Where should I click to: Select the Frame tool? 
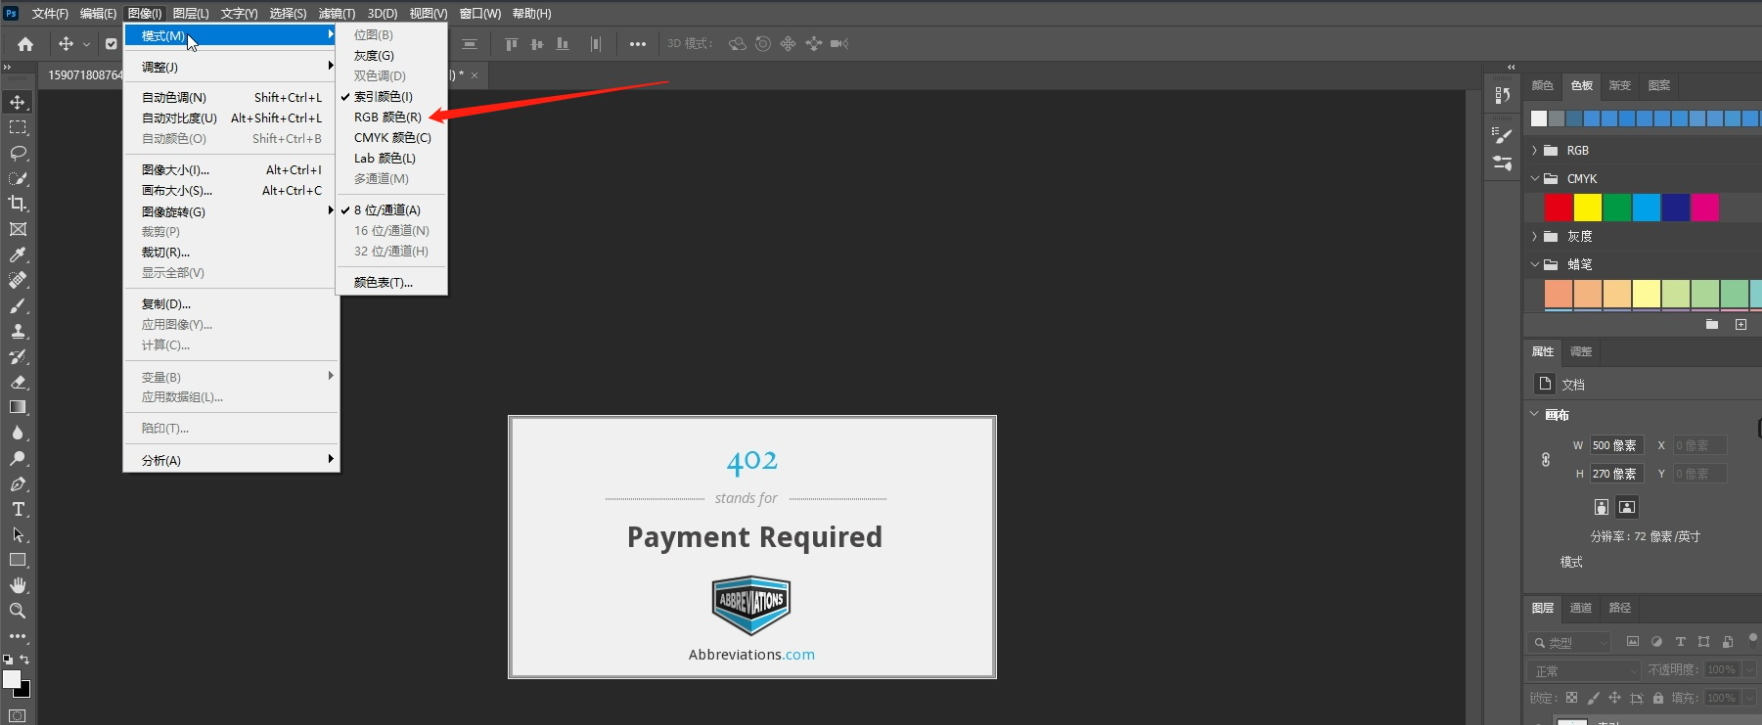18,229
